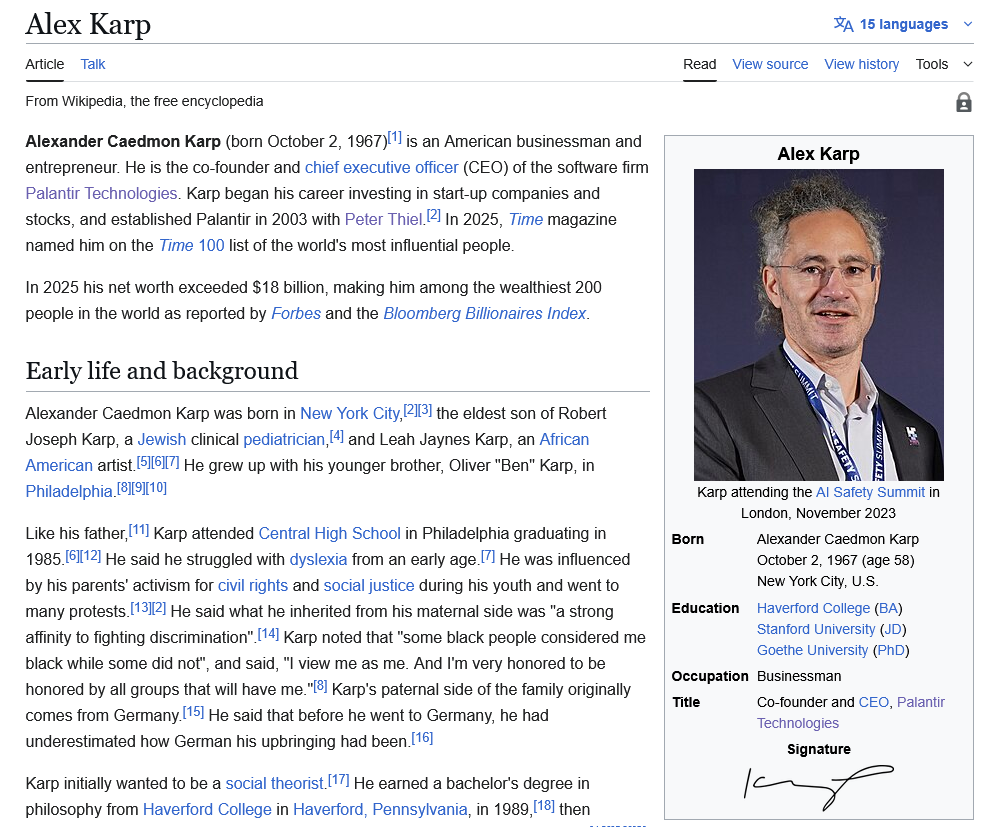Click citation [18] after 'in 1989'
Image resolution: width=985 pixels, height=827 pixels.
pyautogui.click(x=544, y=805)
